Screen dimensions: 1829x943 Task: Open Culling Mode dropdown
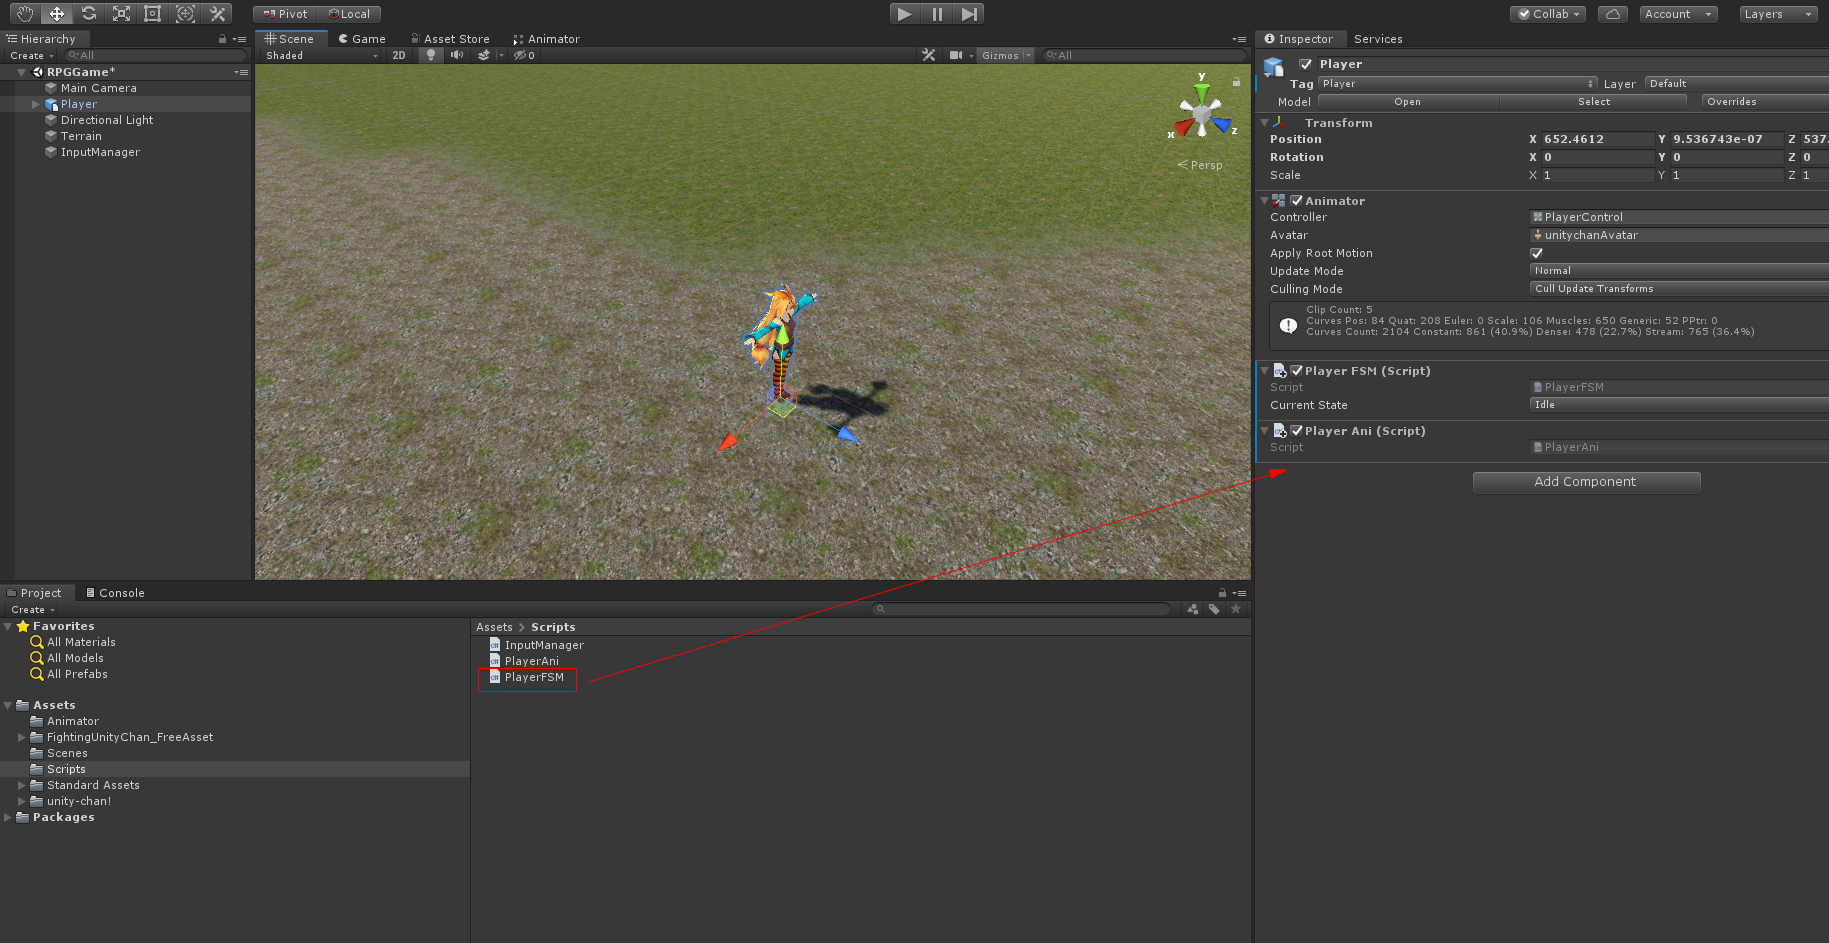(x=1679, y=289)
